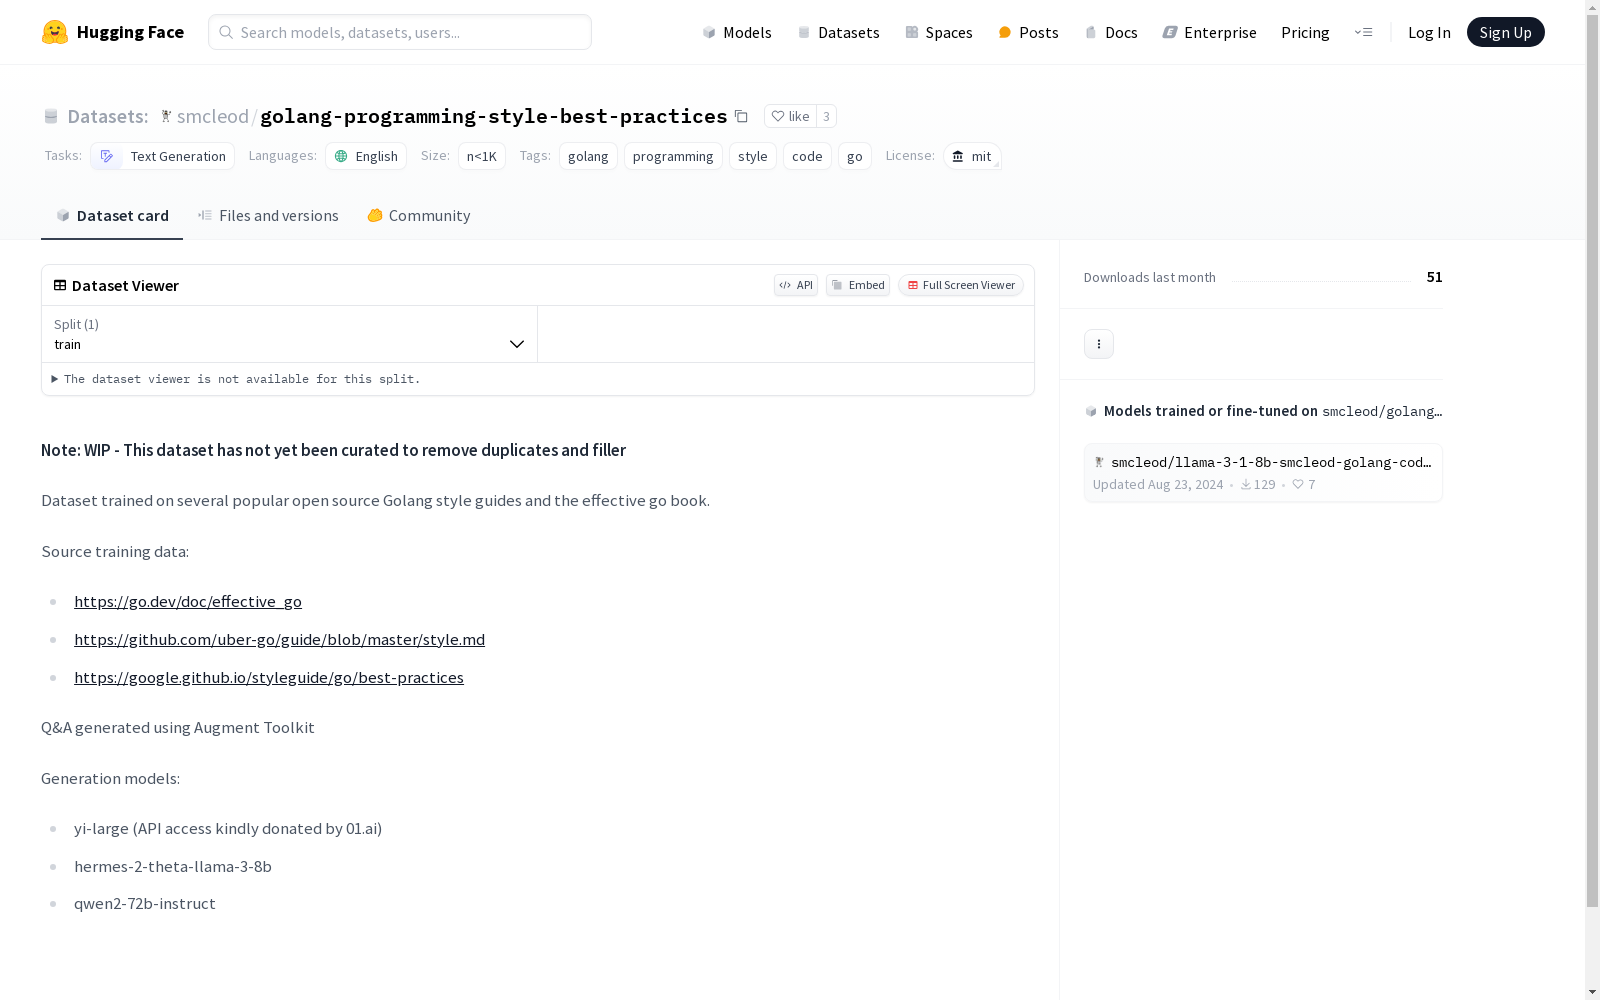Open the Google styleguide best-practices link
Image resolution: width=1600 pixels, height=1000 pixels.
(269, 677)
